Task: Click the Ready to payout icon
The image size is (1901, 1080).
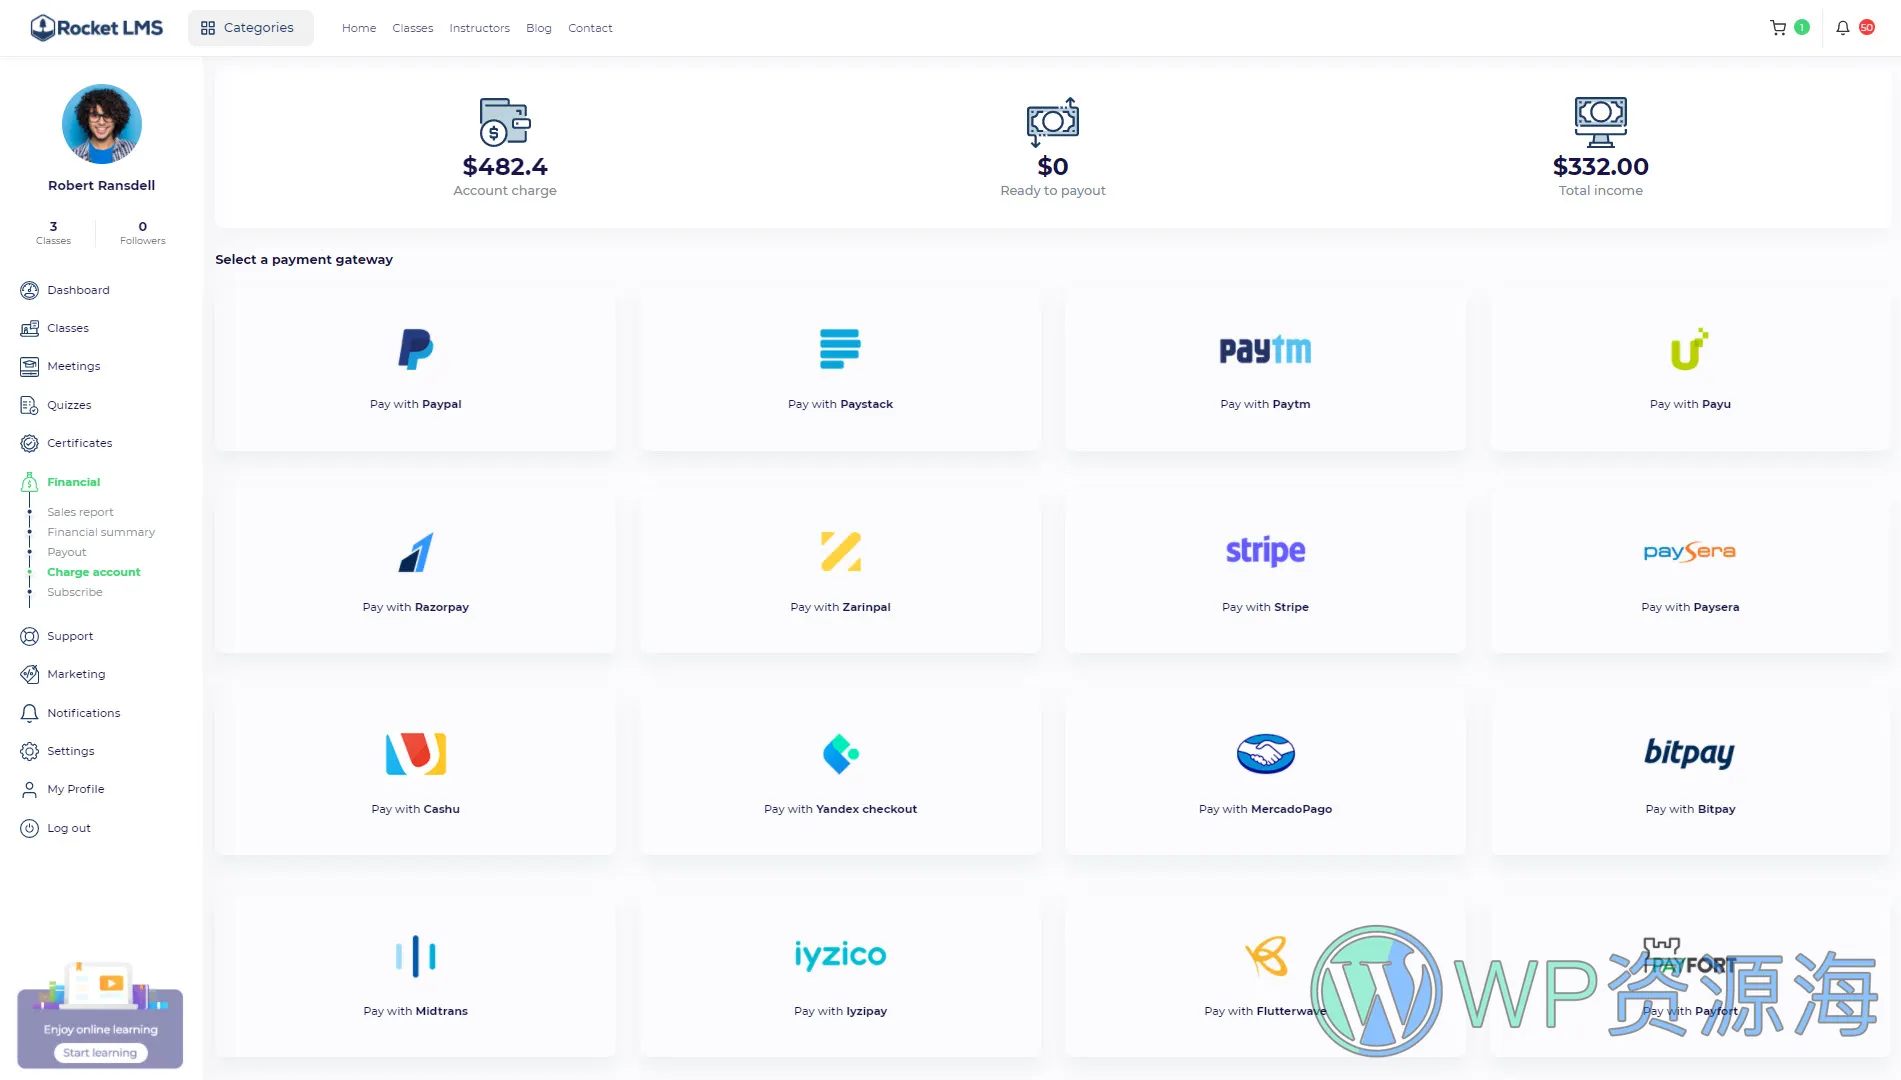Action: [x=1053, y=122]
